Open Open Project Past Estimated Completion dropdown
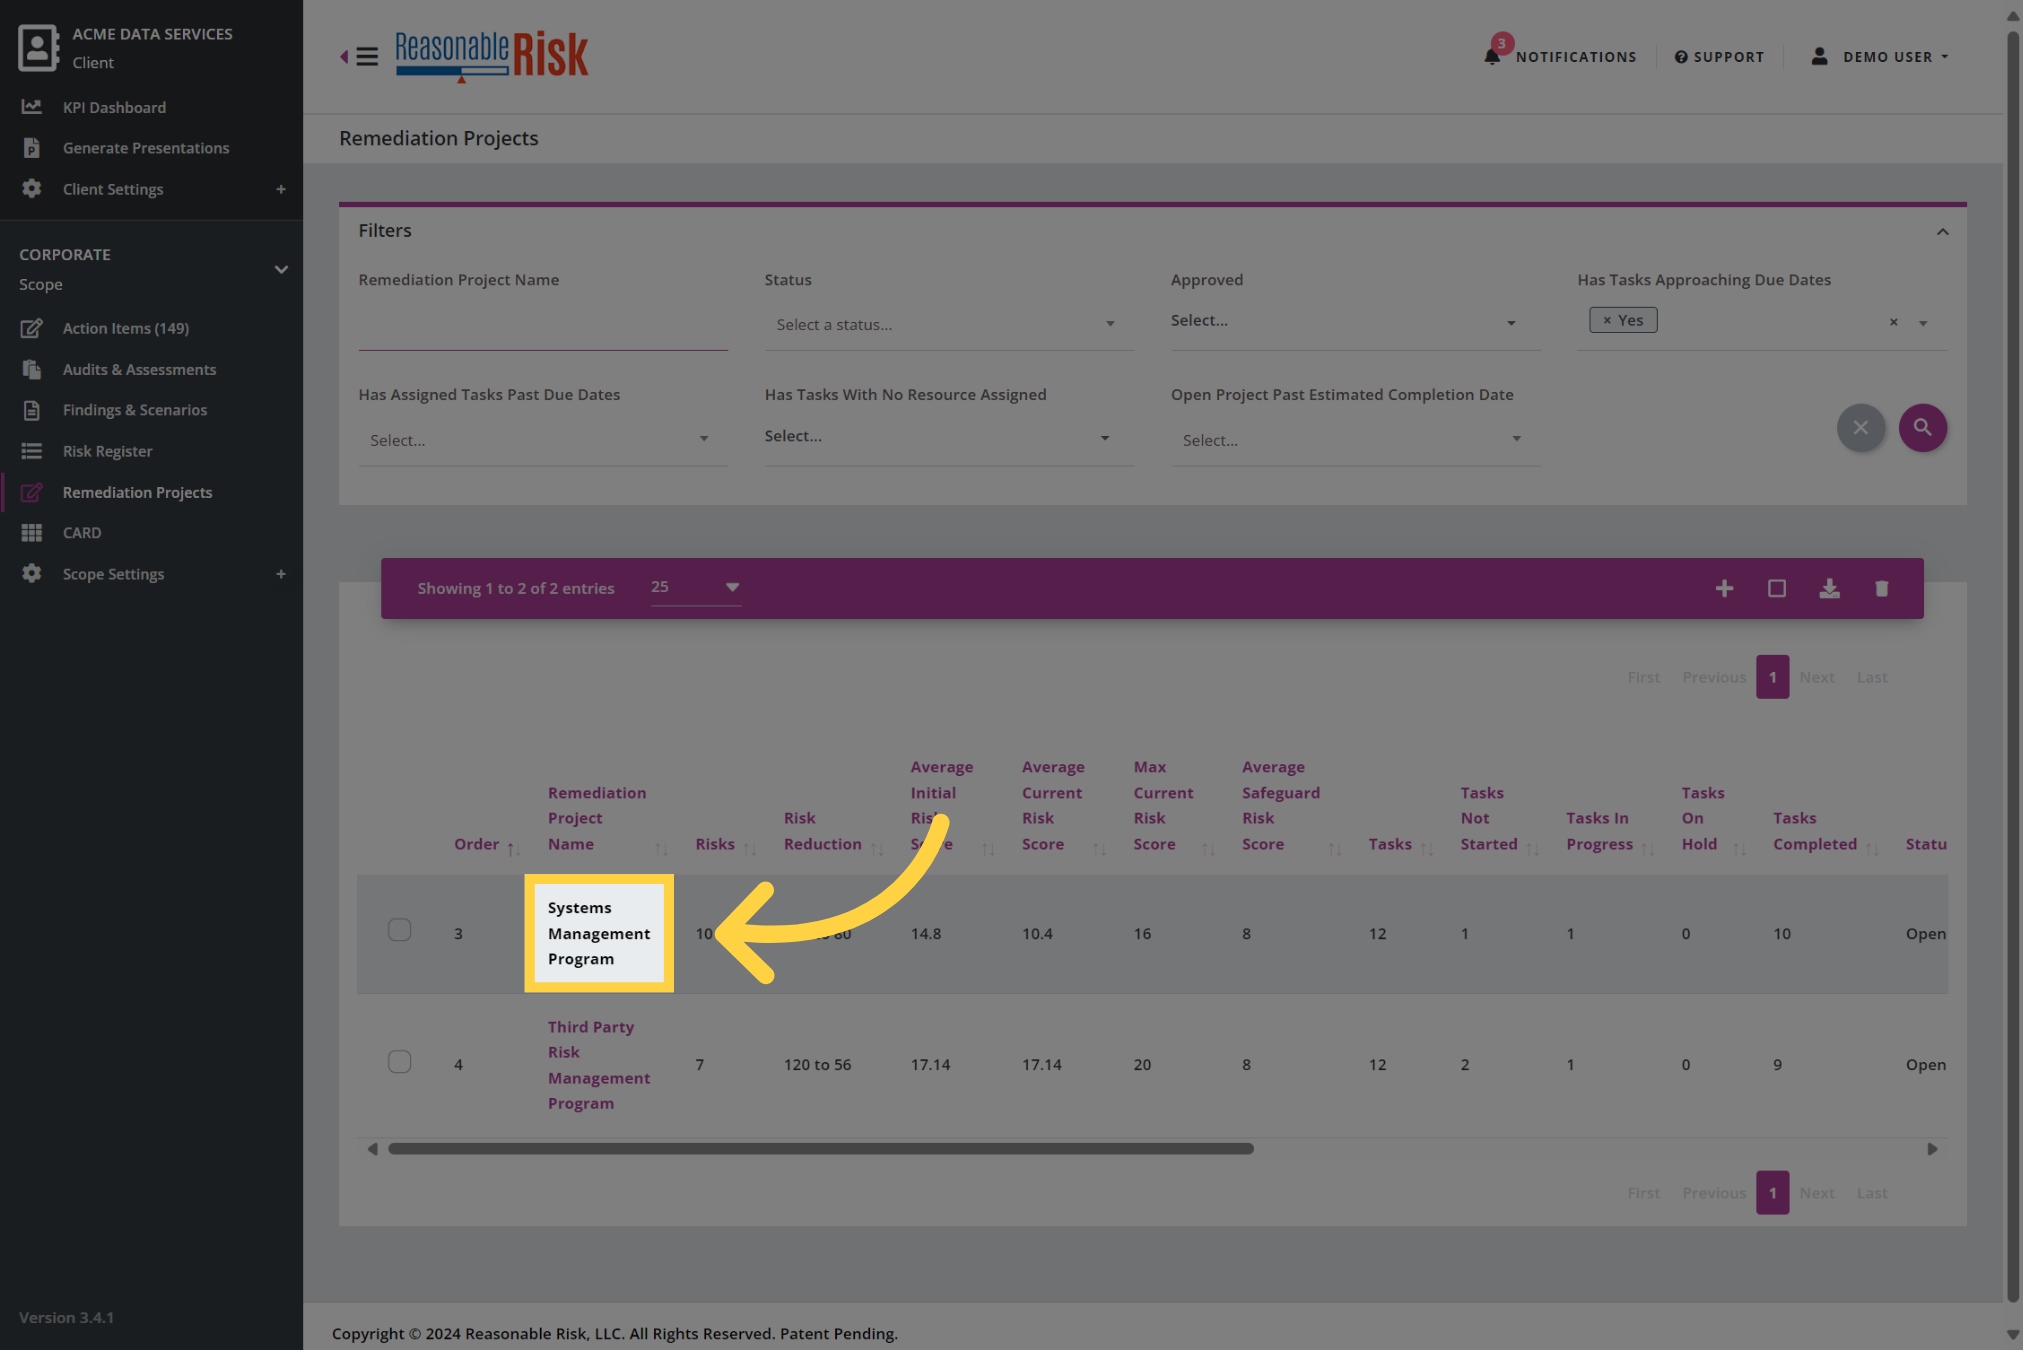This screenshot has width=2023, height=1350. click(x=1355, y=440)
